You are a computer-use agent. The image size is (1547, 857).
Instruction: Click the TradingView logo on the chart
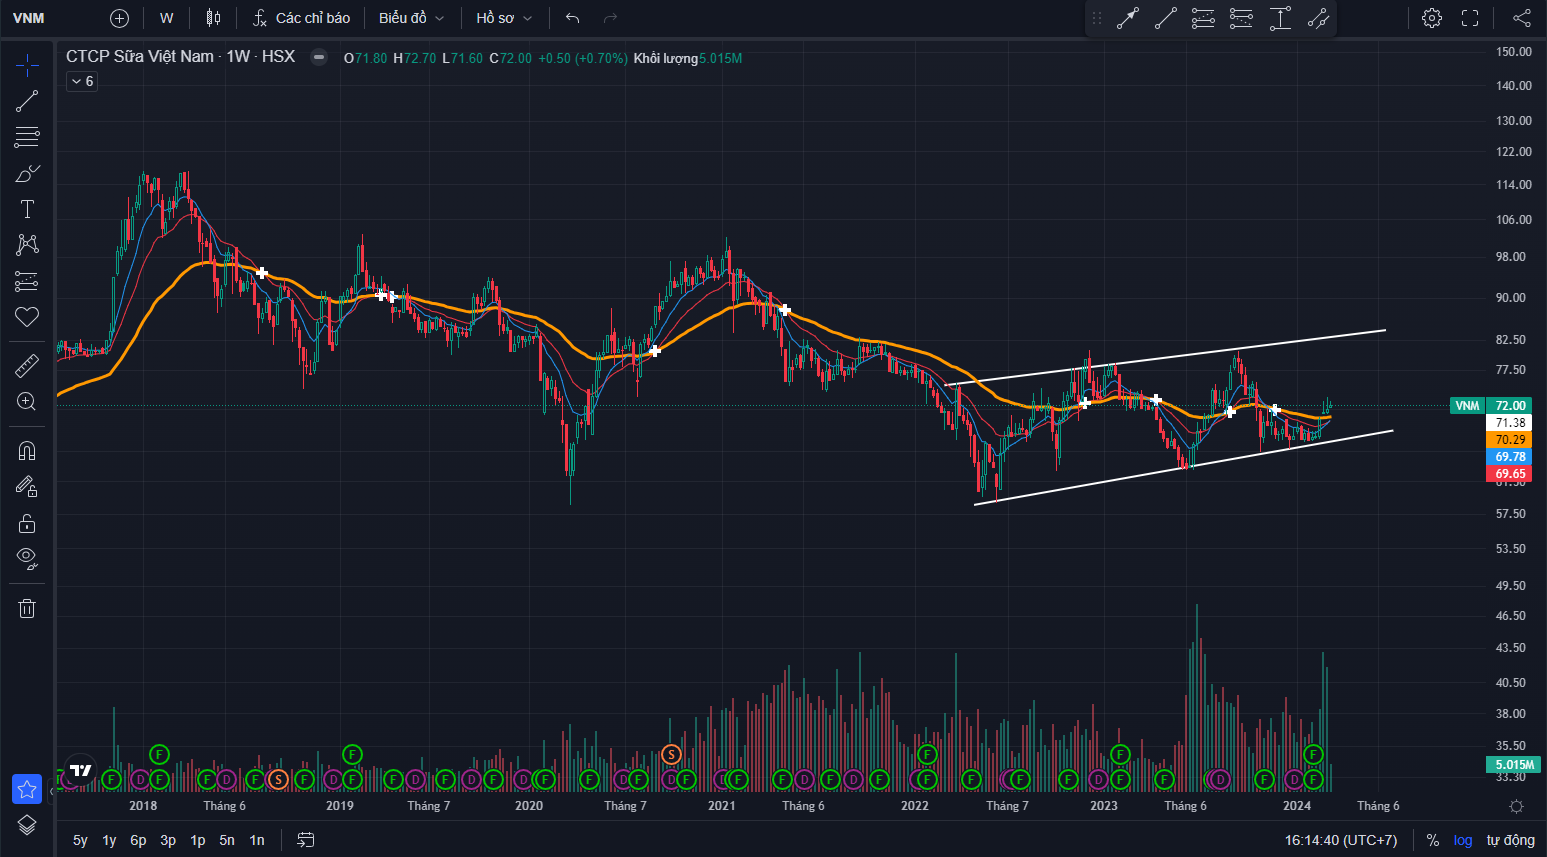(x=81, y=770)
